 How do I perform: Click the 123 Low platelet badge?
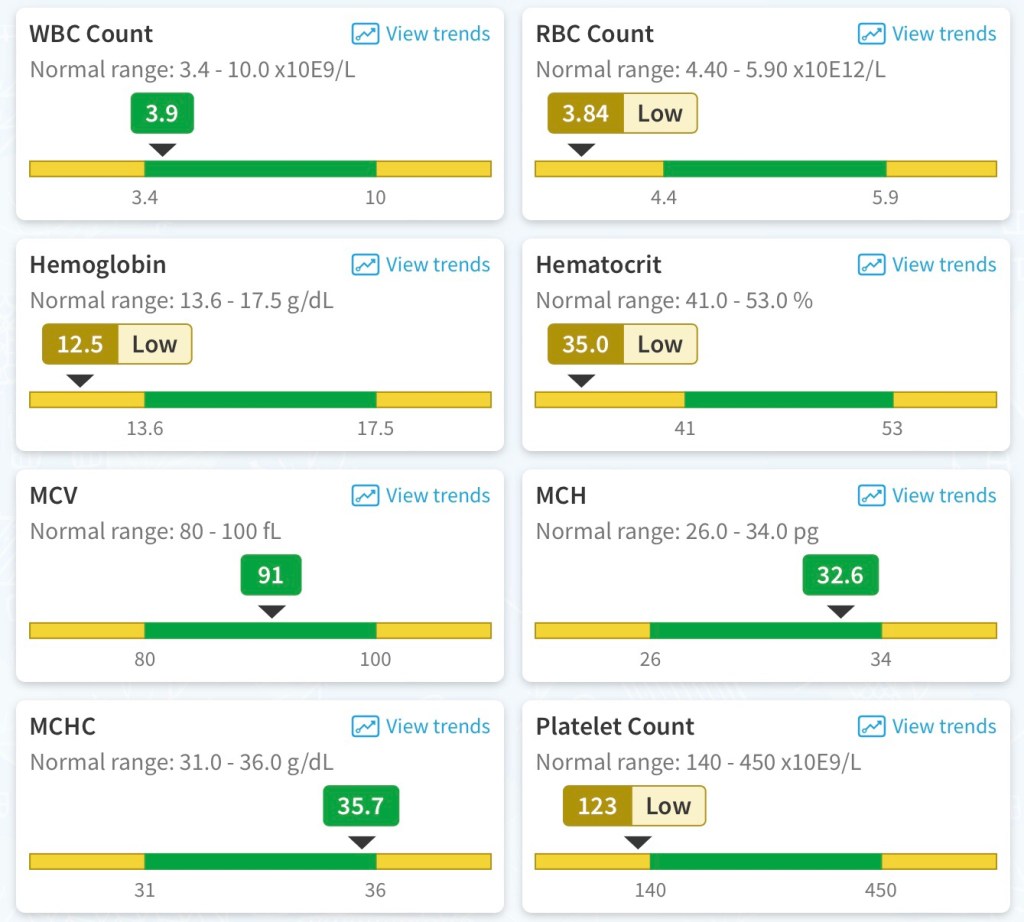coord(634,806)
